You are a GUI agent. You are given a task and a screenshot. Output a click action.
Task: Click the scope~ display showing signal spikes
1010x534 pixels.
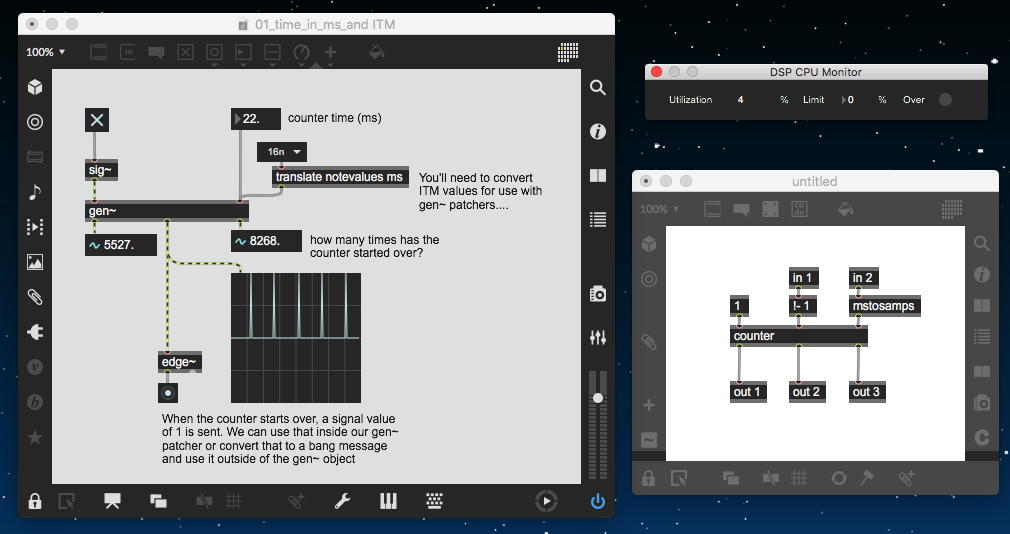pos(296,338)
